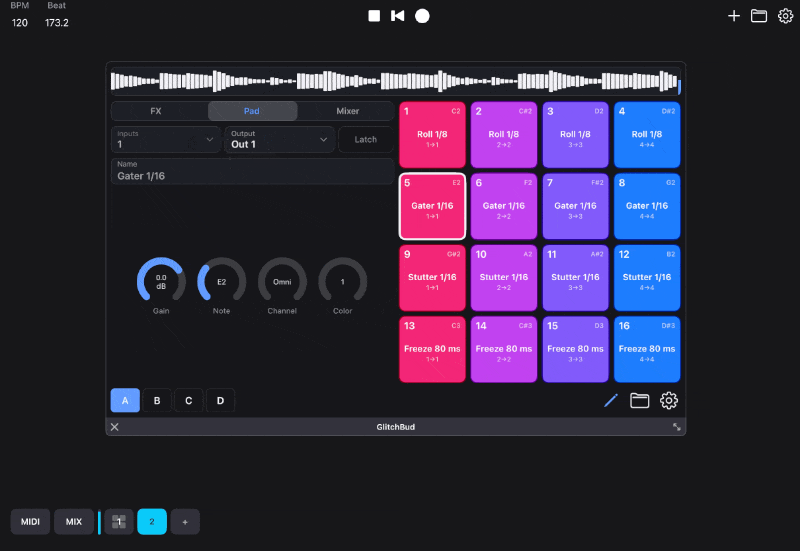This screenshot has width=800, height=551.
Task: Expand GlitchBud window with resize arrows icon
Action: pos(677,427)
